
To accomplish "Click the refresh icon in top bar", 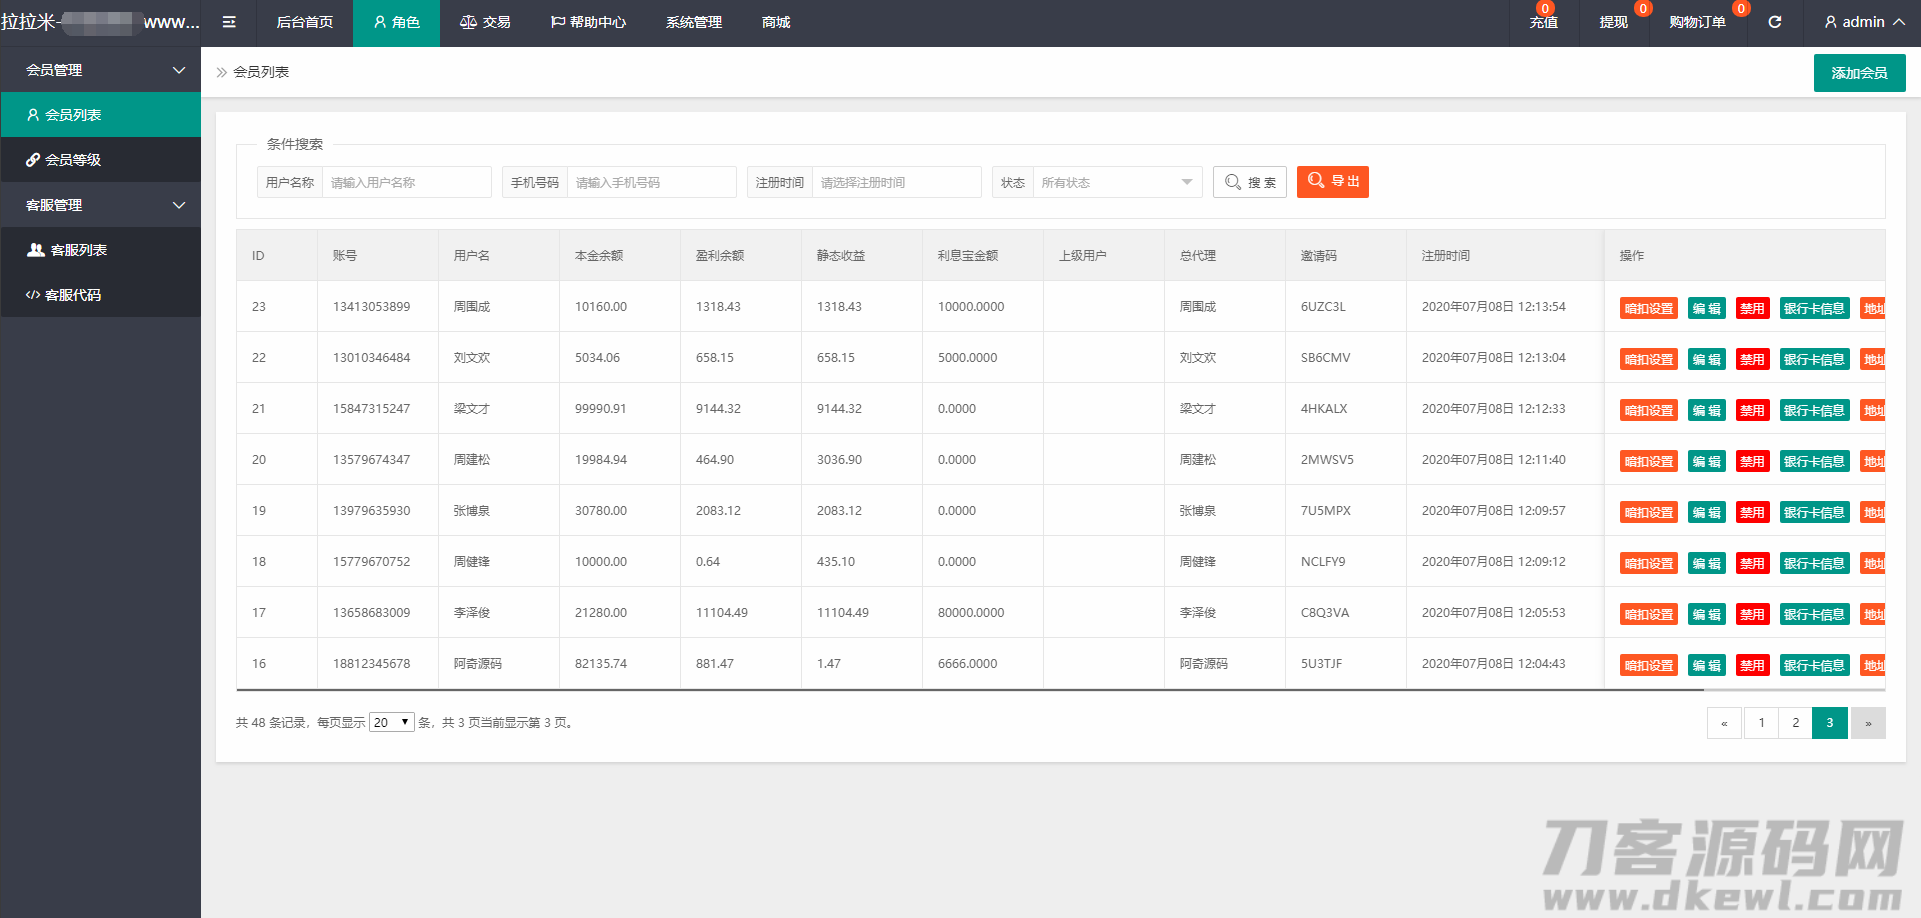I will tap(1775, 22).
